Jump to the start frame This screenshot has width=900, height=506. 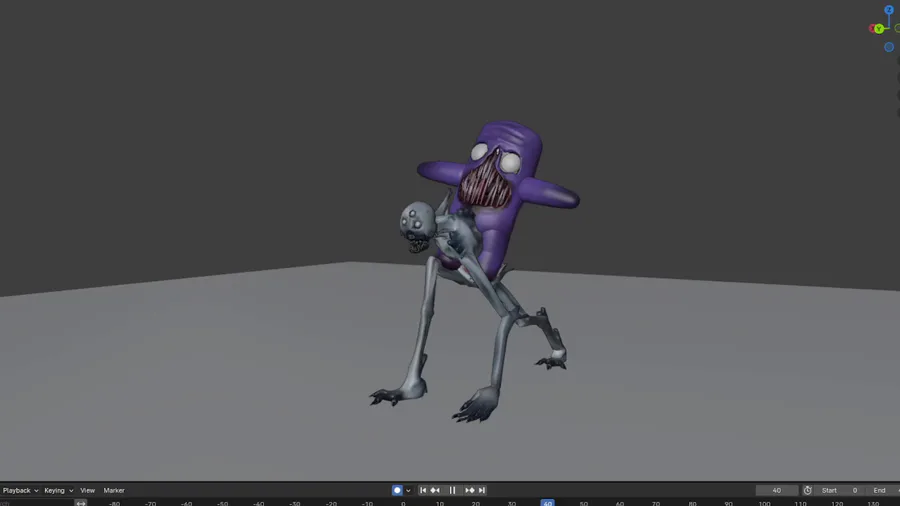[423, 491]
